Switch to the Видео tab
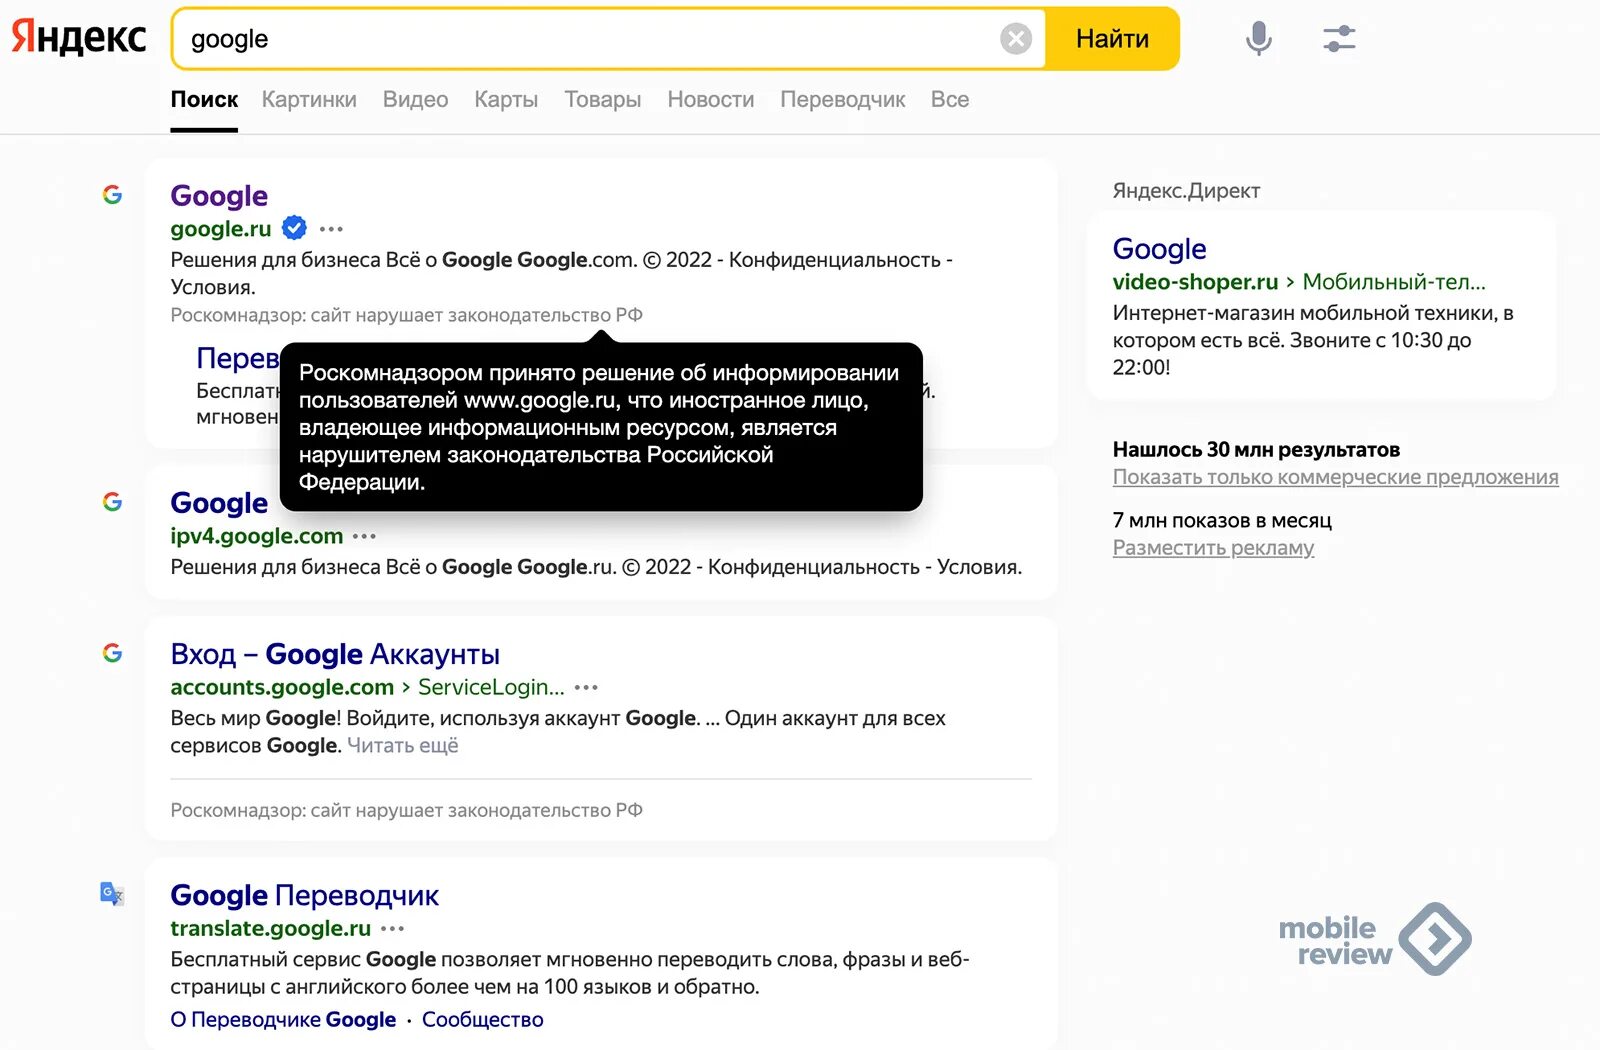Screen dimensions: 1600x1050 click(415, 100)
